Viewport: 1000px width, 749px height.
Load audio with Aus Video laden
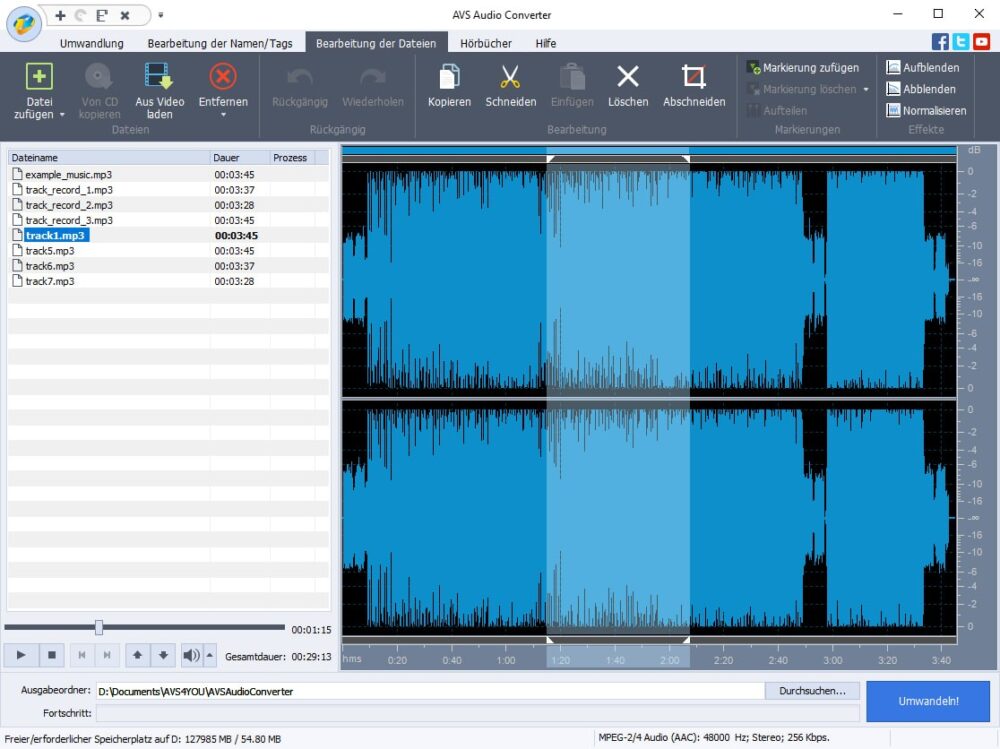(x=159, y=77)
